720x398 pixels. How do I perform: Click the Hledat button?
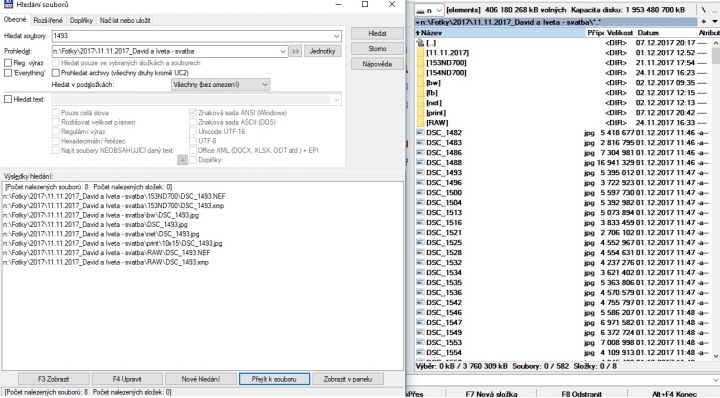(377, 34)
